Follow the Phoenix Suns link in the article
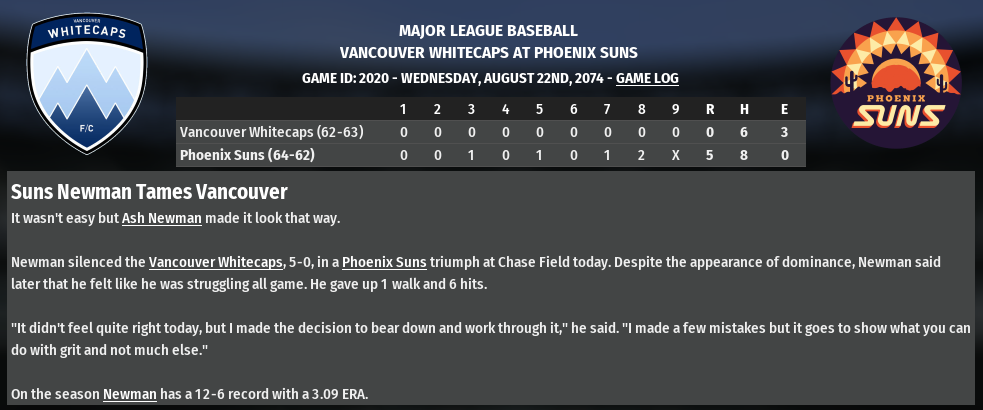983x410 pixels. (x=384, y=262)
